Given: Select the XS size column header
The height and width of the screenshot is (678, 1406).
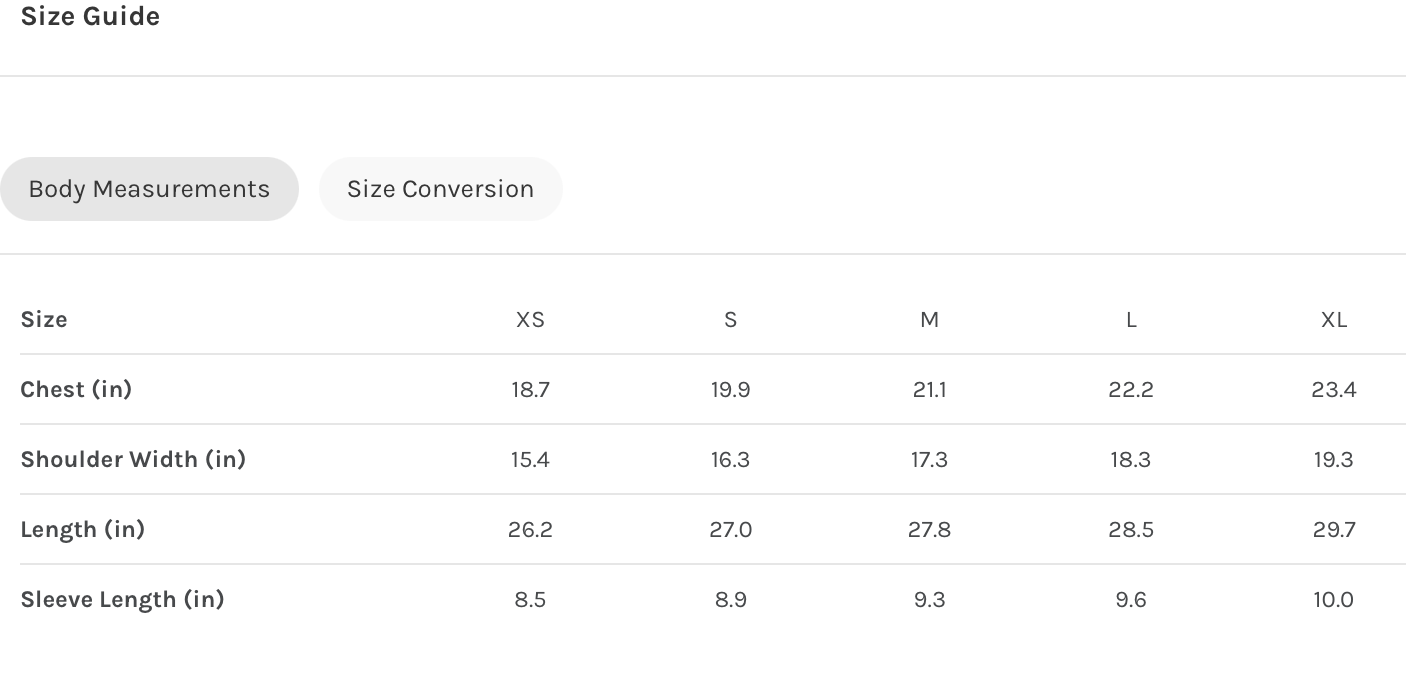Looking at the screenshot, I should point(530,320).
